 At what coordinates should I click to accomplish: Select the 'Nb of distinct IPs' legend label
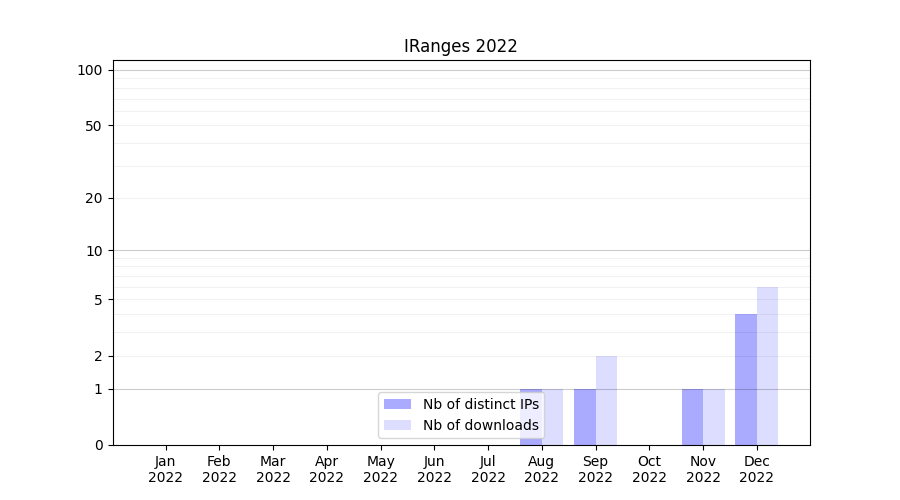click(x=480, y=404)
